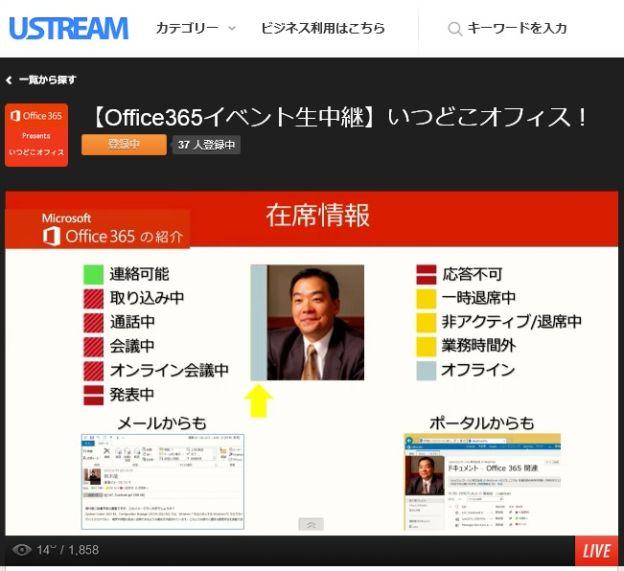Viewport: 624px width, 571px height.
Task: Open the channel title いつどこオフィス
Action: (x=339, y=117)
